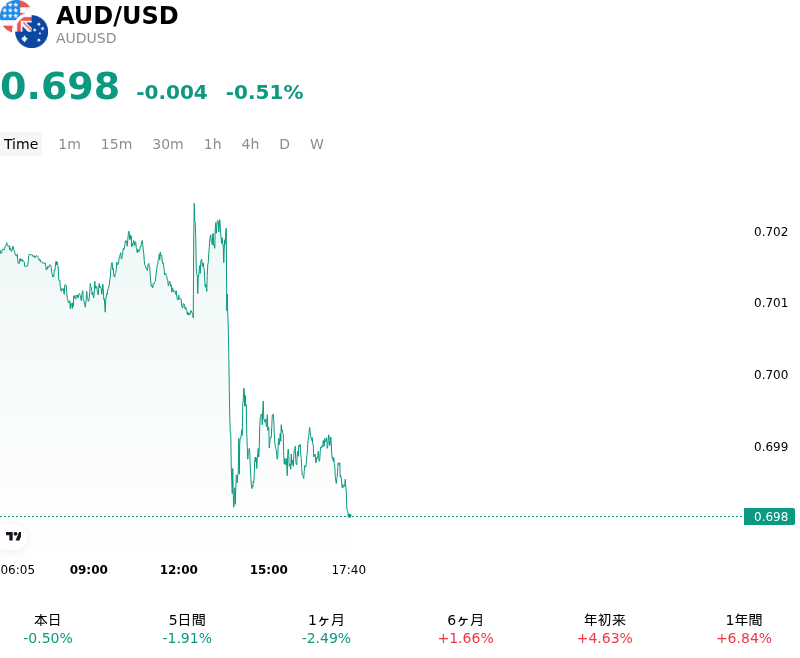The height and width of the screenshot is (658, 800).
Task: Click the 12:00 time axis marker
Action: tap(179, 570)
